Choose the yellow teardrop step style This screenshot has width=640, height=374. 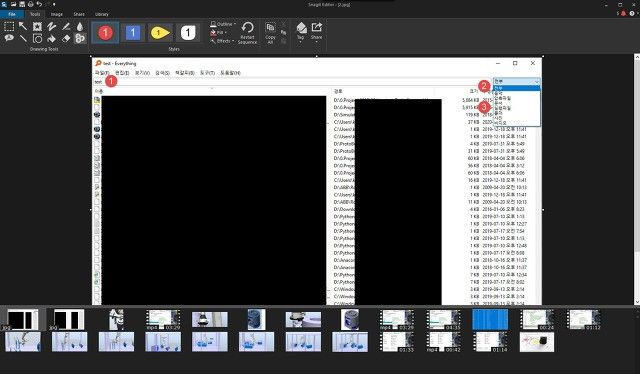[160, 33]
